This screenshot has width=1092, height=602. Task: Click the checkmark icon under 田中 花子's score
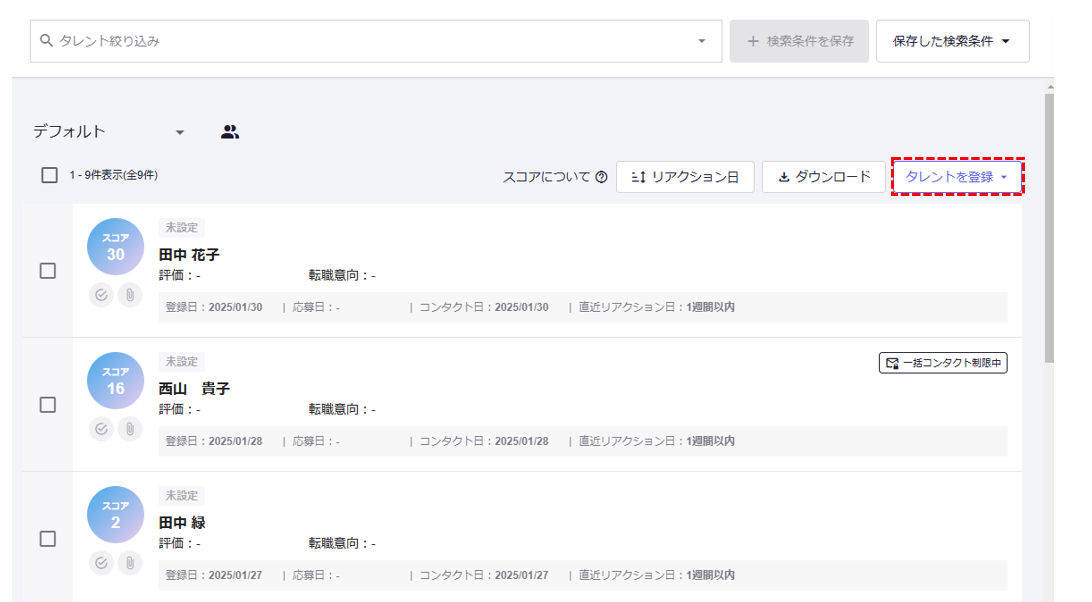click(101, 295)
